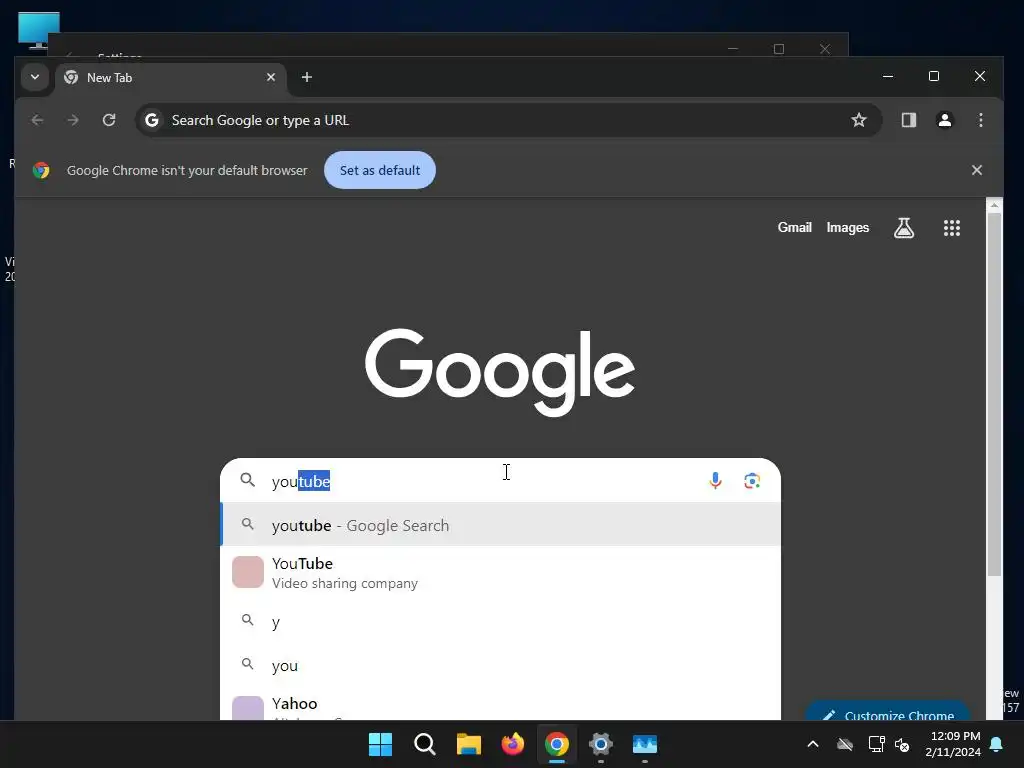Image resolution: width=1024 pixels, height=768 pixels.
Task: Close the Settings window behind Chrome
Action: pyautogui.click(x=825, y=49)
